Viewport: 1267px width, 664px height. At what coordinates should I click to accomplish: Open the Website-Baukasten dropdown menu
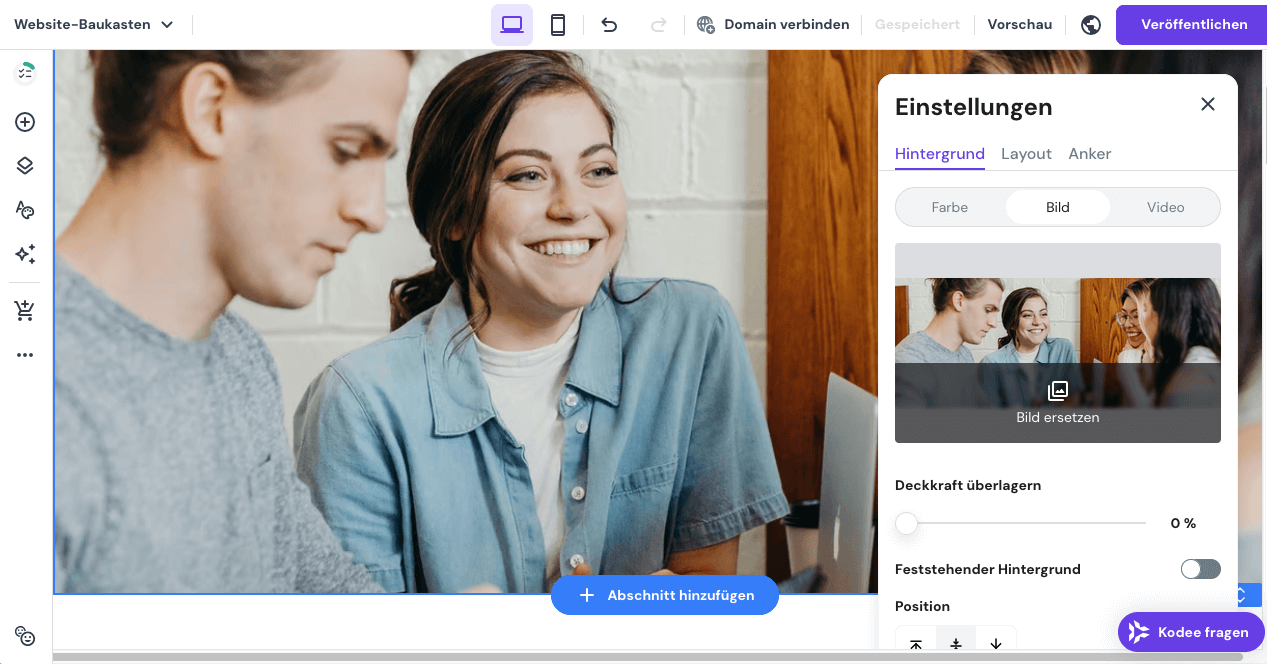94,24
